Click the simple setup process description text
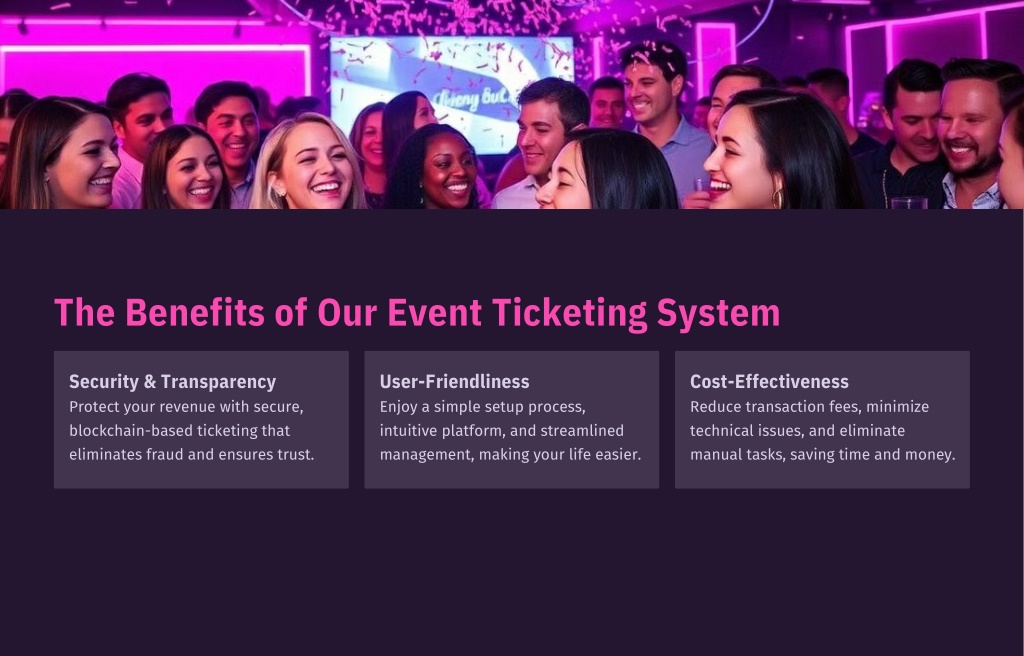1024x656 pixels. pyautogui.click(x=511, y=431)
